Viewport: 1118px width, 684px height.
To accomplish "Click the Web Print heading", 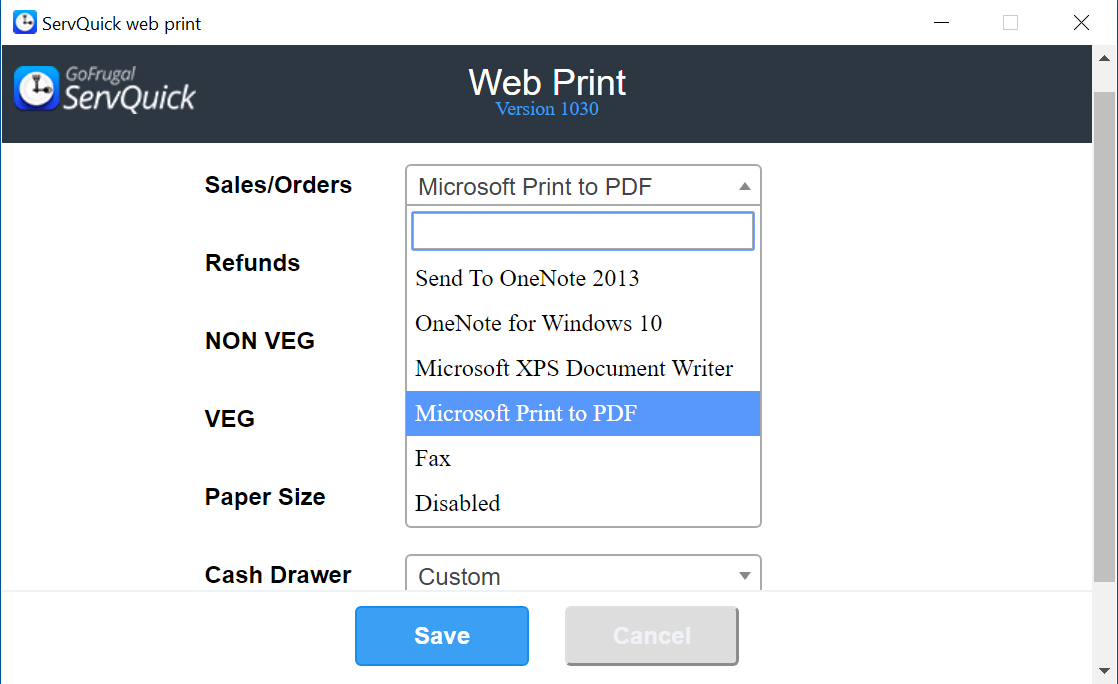I will tap(547, 82).
